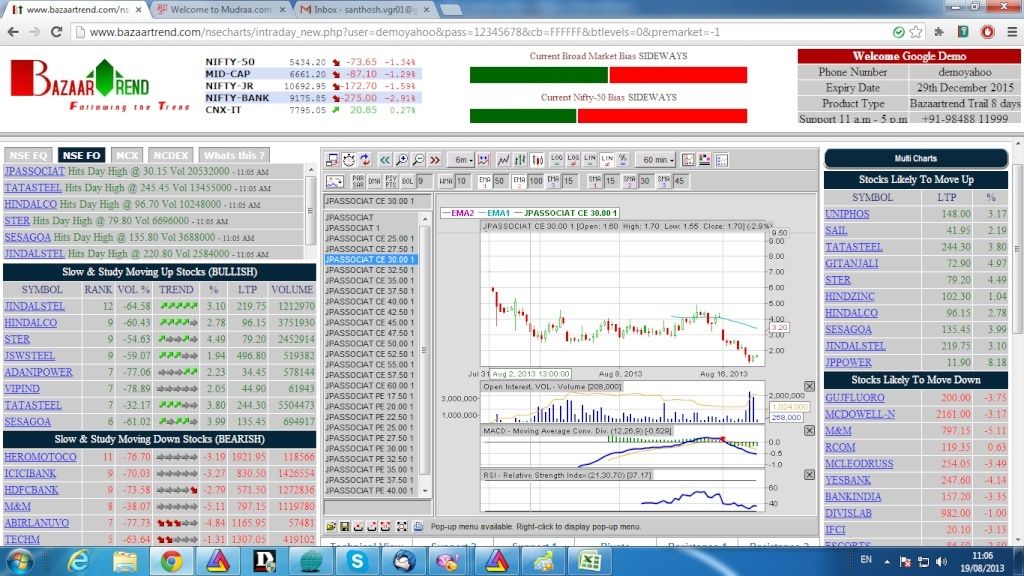Close the RSI indicator panel

click(x=809, y=475)
